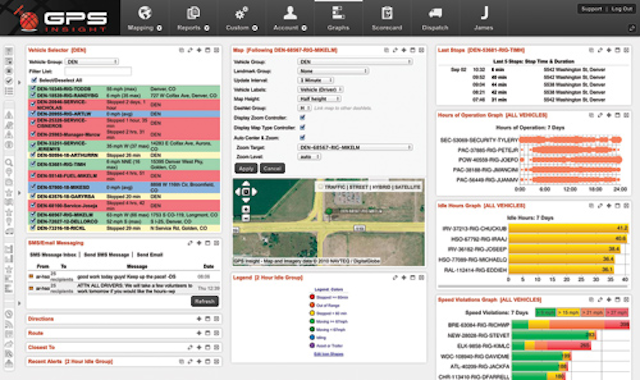Viewport: 640px width, 380px height.
Task: Open Map panel Vehicle Group dropdown
Action: coord(355,62)
